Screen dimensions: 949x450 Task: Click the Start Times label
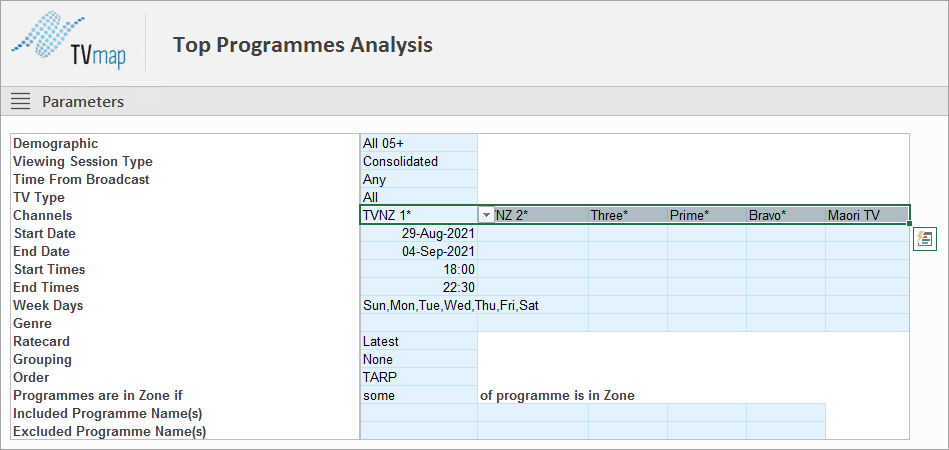49,269
